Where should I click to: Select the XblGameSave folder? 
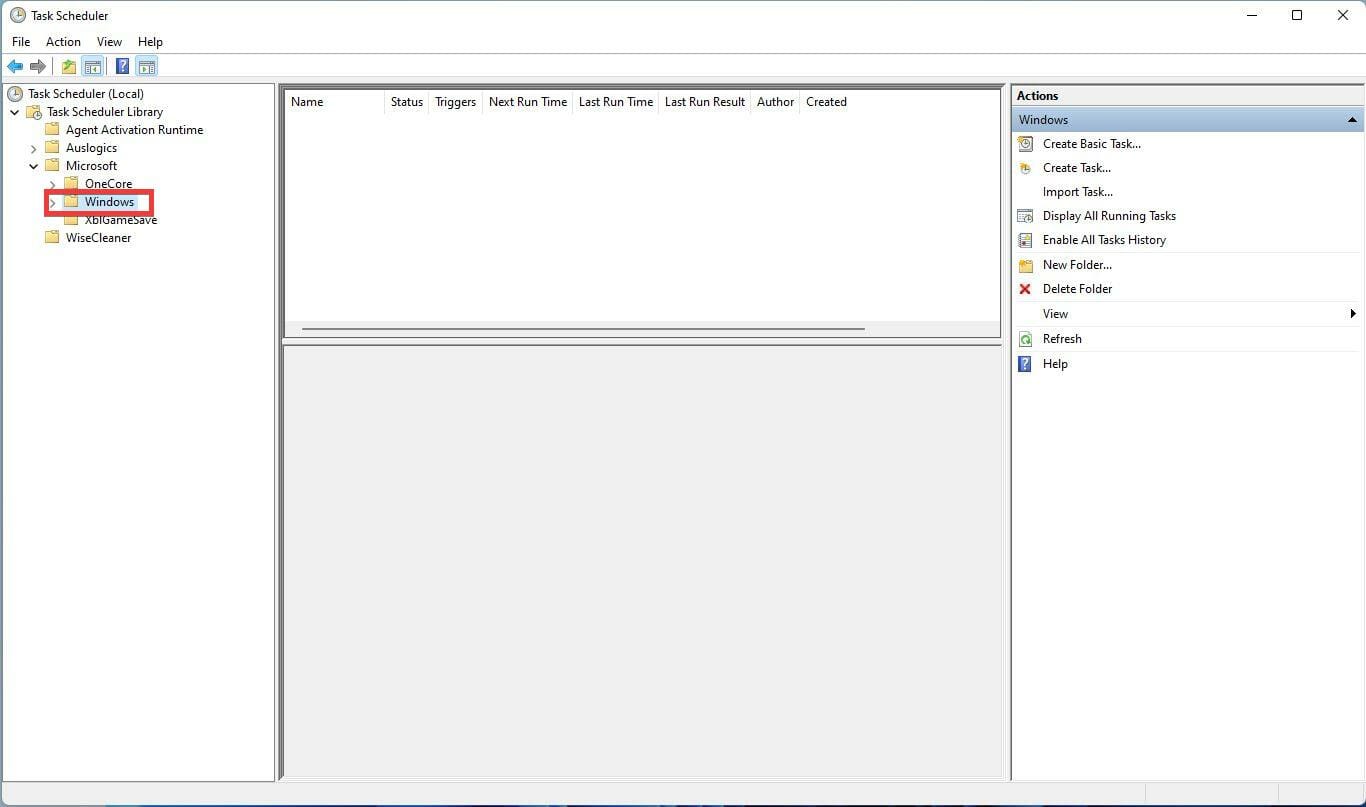pyautogui.click(x=121, y=220)
